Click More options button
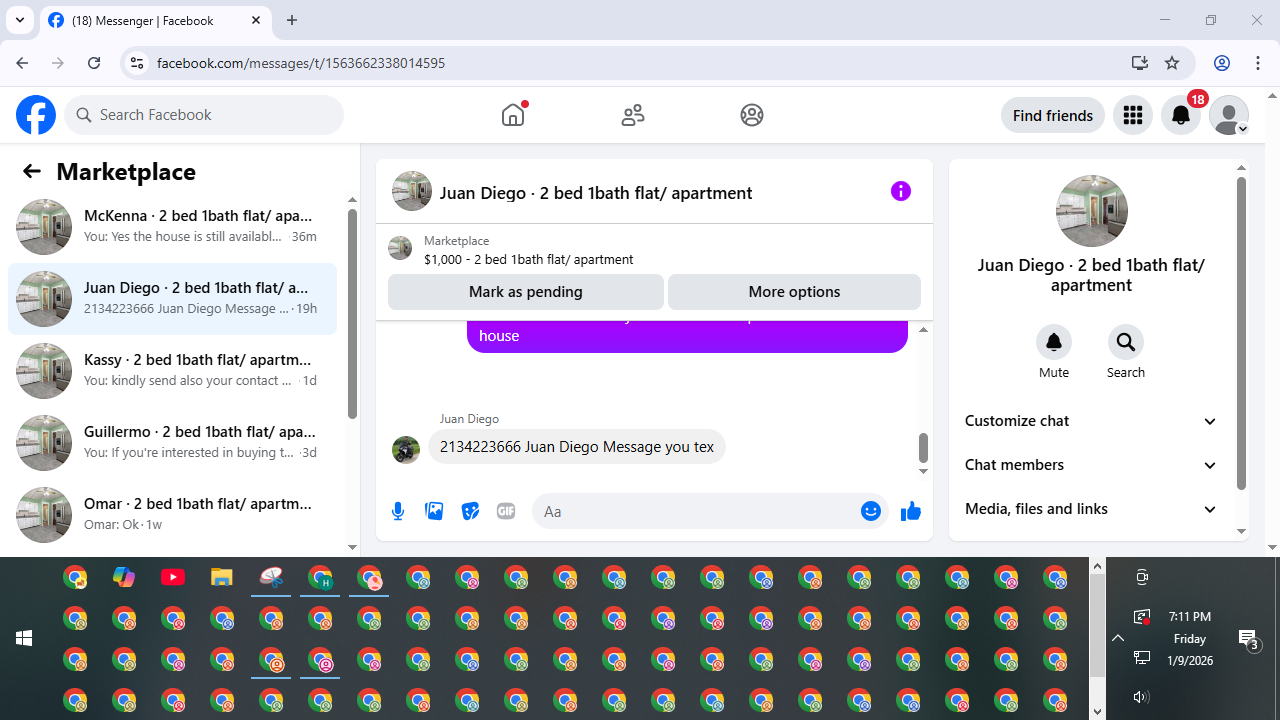 pyautogui.click(x=794, y=292)
